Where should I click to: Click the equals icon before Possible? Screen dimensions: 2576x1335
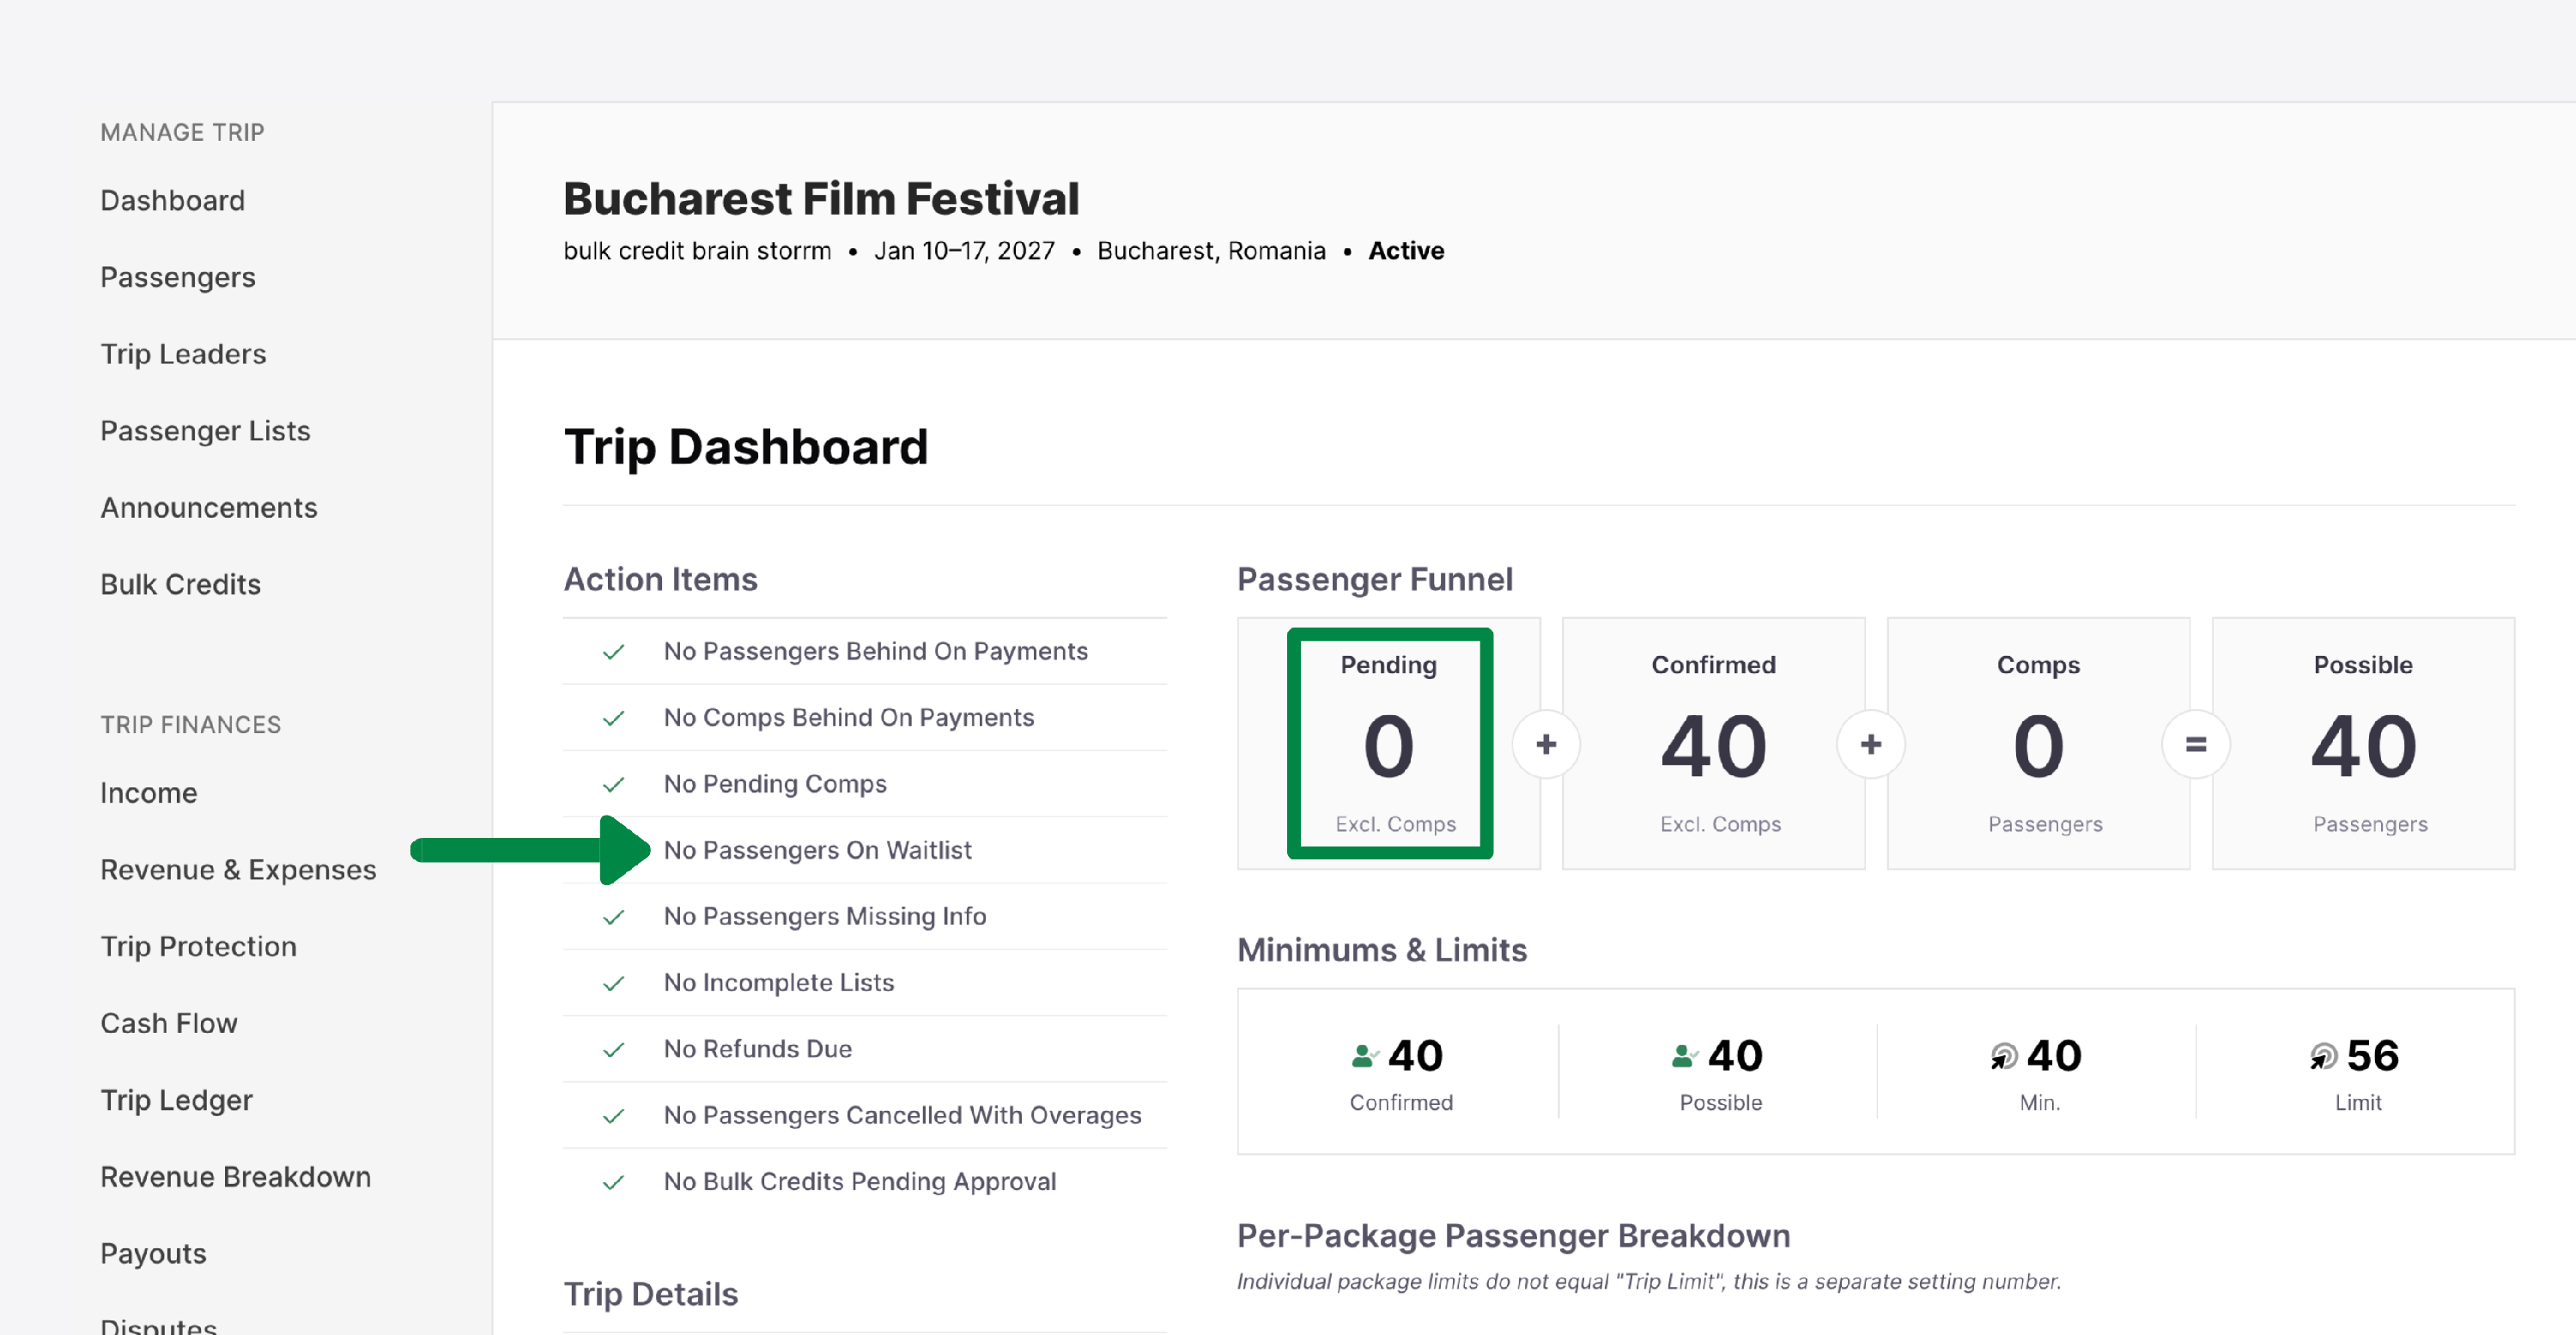(x=2196, y=744)
